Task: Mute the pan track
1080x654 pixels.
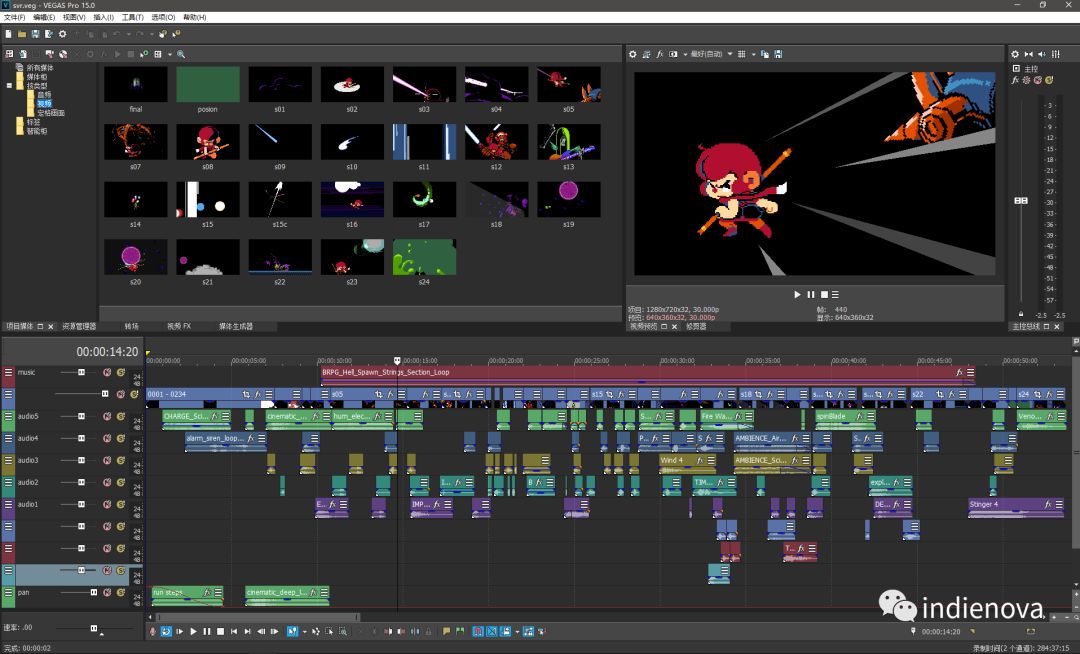Action: [x=107, y=593]
